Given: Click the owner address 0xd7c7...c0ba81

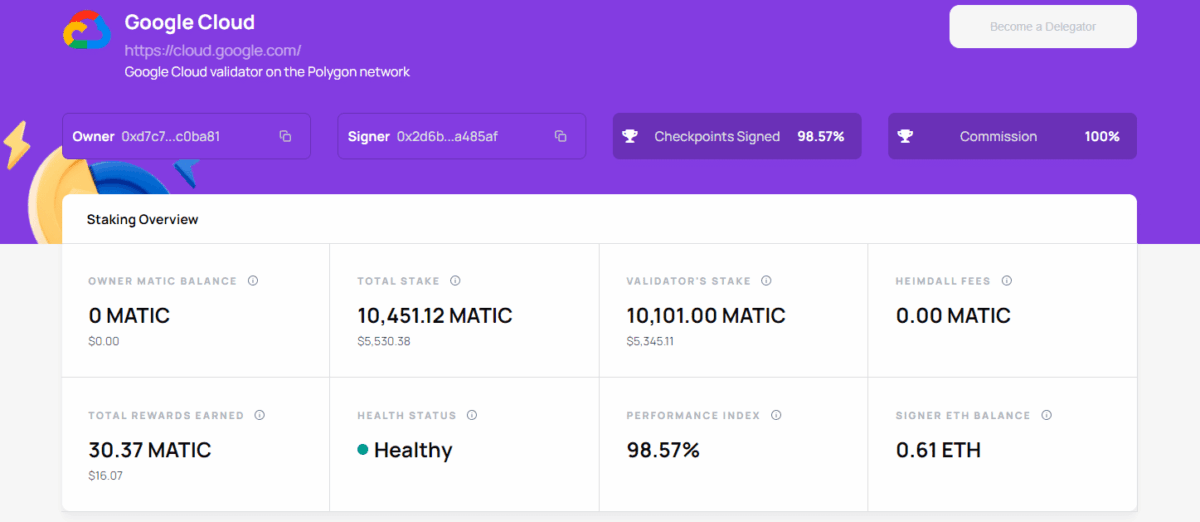Looking at the screenshot, I should [170, 136].
